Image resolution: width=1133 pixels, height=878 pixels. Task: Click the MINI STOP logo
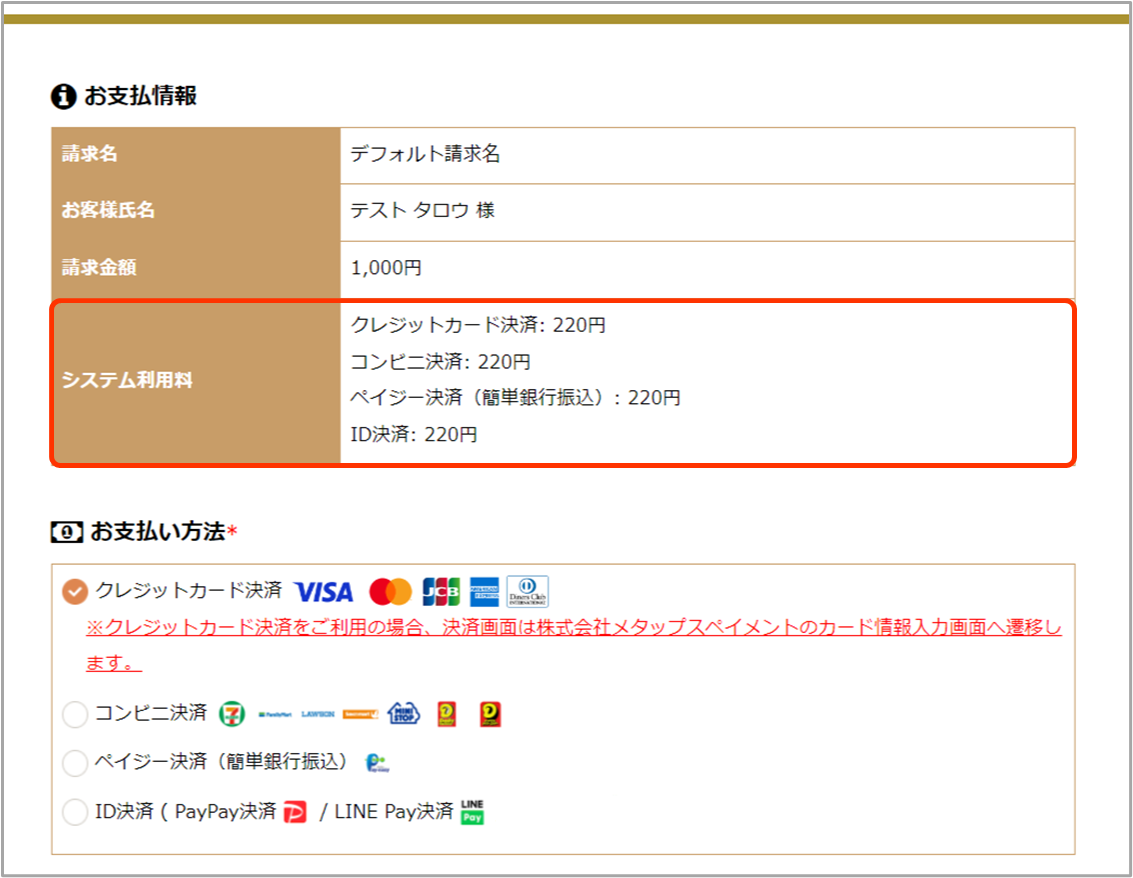403,713
